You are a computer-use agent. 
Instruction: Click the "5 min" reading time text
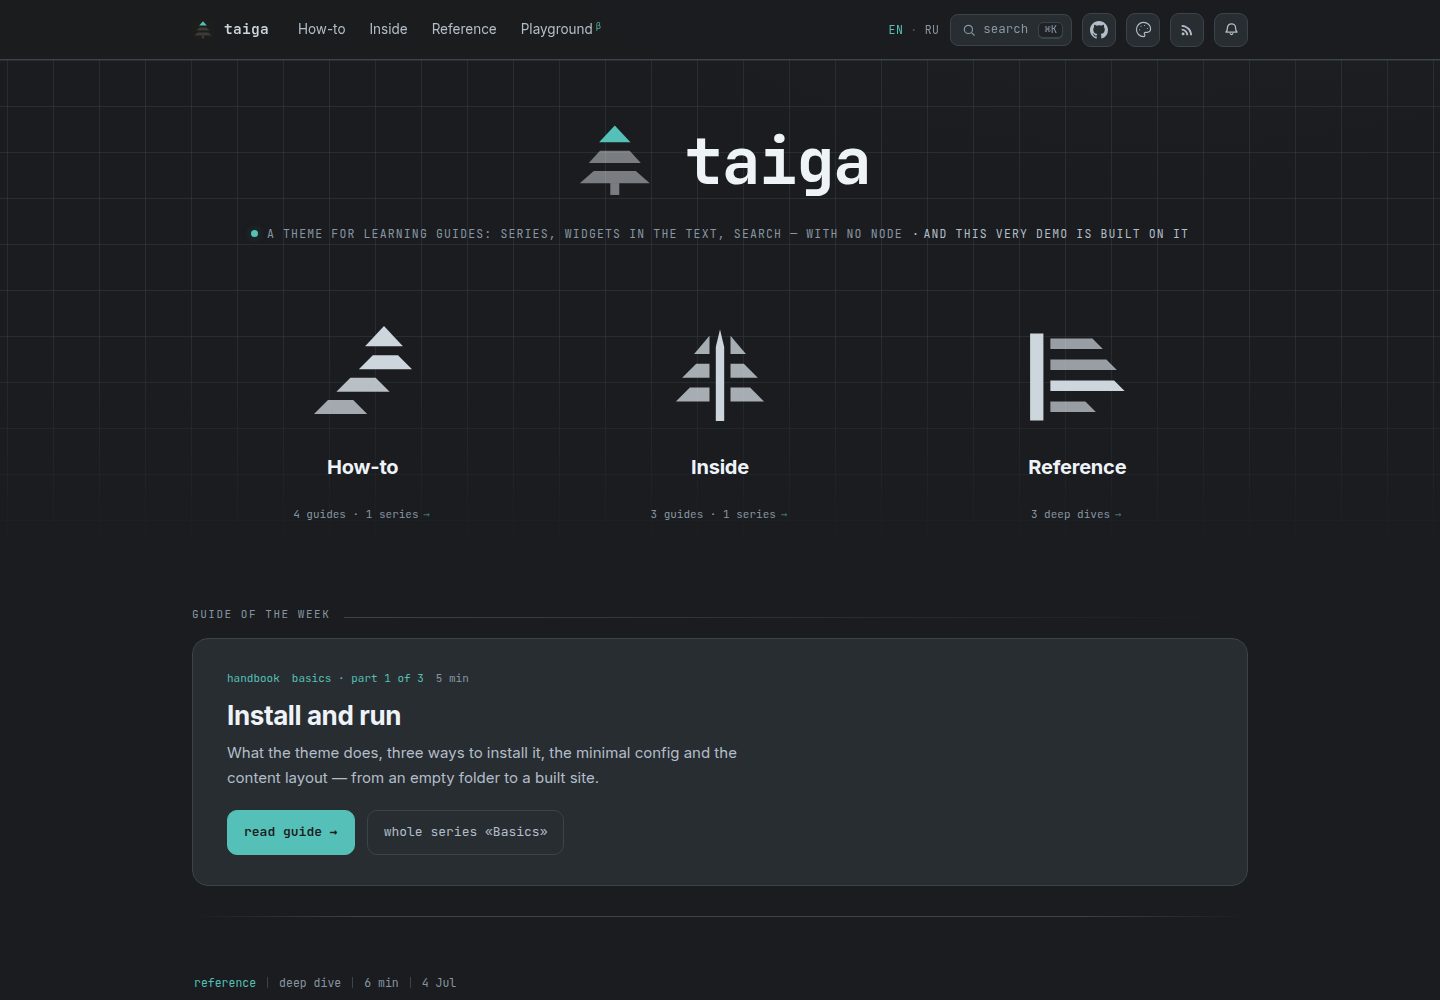(x=452, y=678)
